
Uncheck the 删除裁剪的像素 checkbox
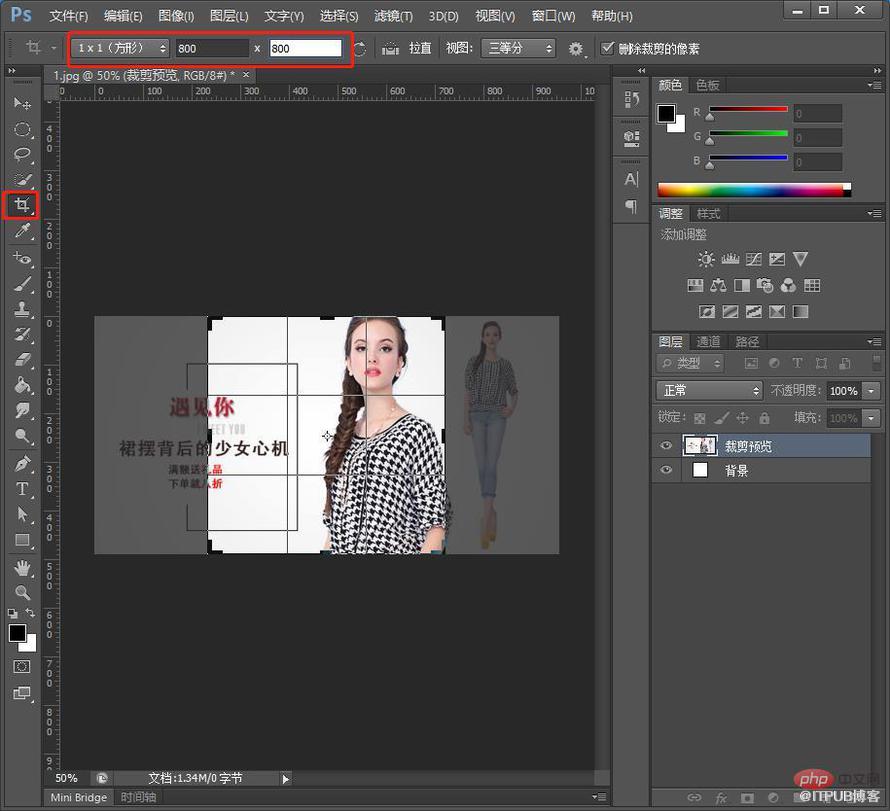[607, 48]
